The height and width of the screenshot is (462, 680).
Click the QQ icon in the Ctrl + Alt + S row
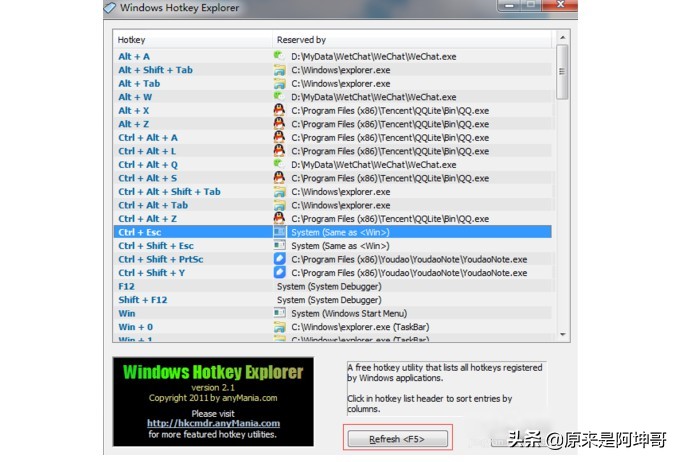point(279,178)
